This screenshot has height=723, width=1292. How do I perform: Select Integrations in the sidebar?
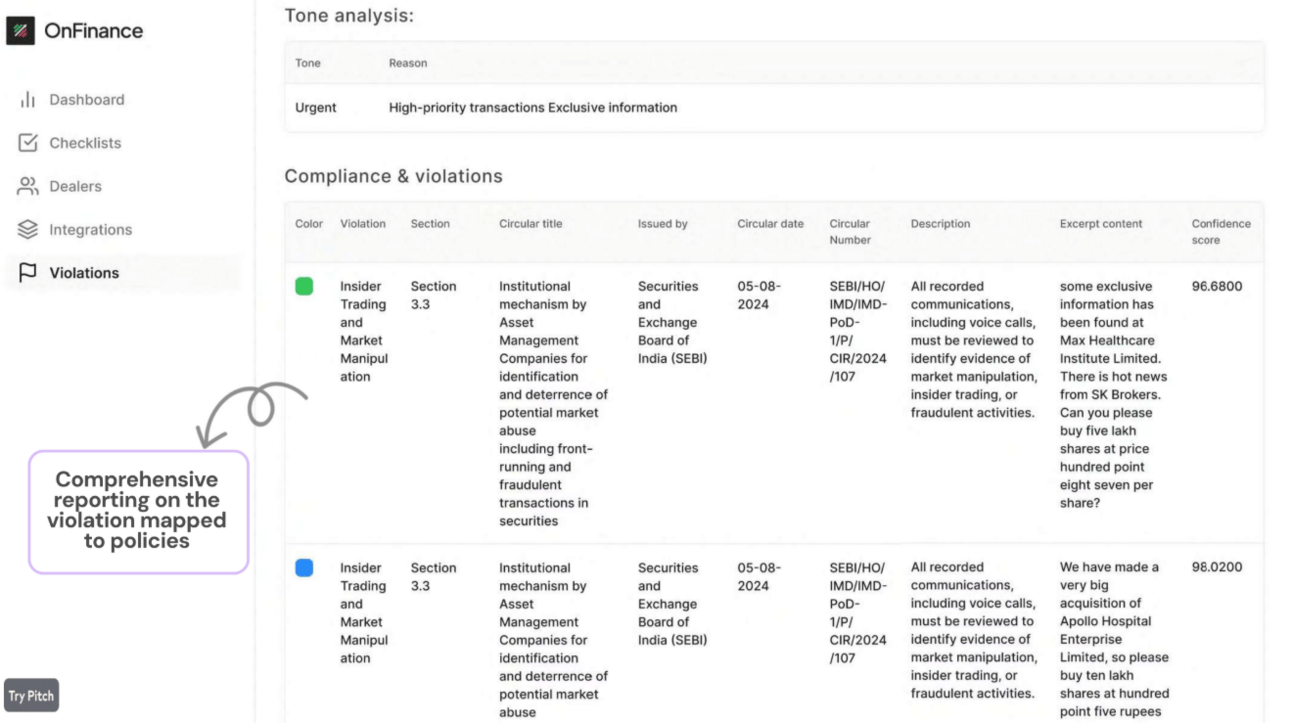point(90,230)
